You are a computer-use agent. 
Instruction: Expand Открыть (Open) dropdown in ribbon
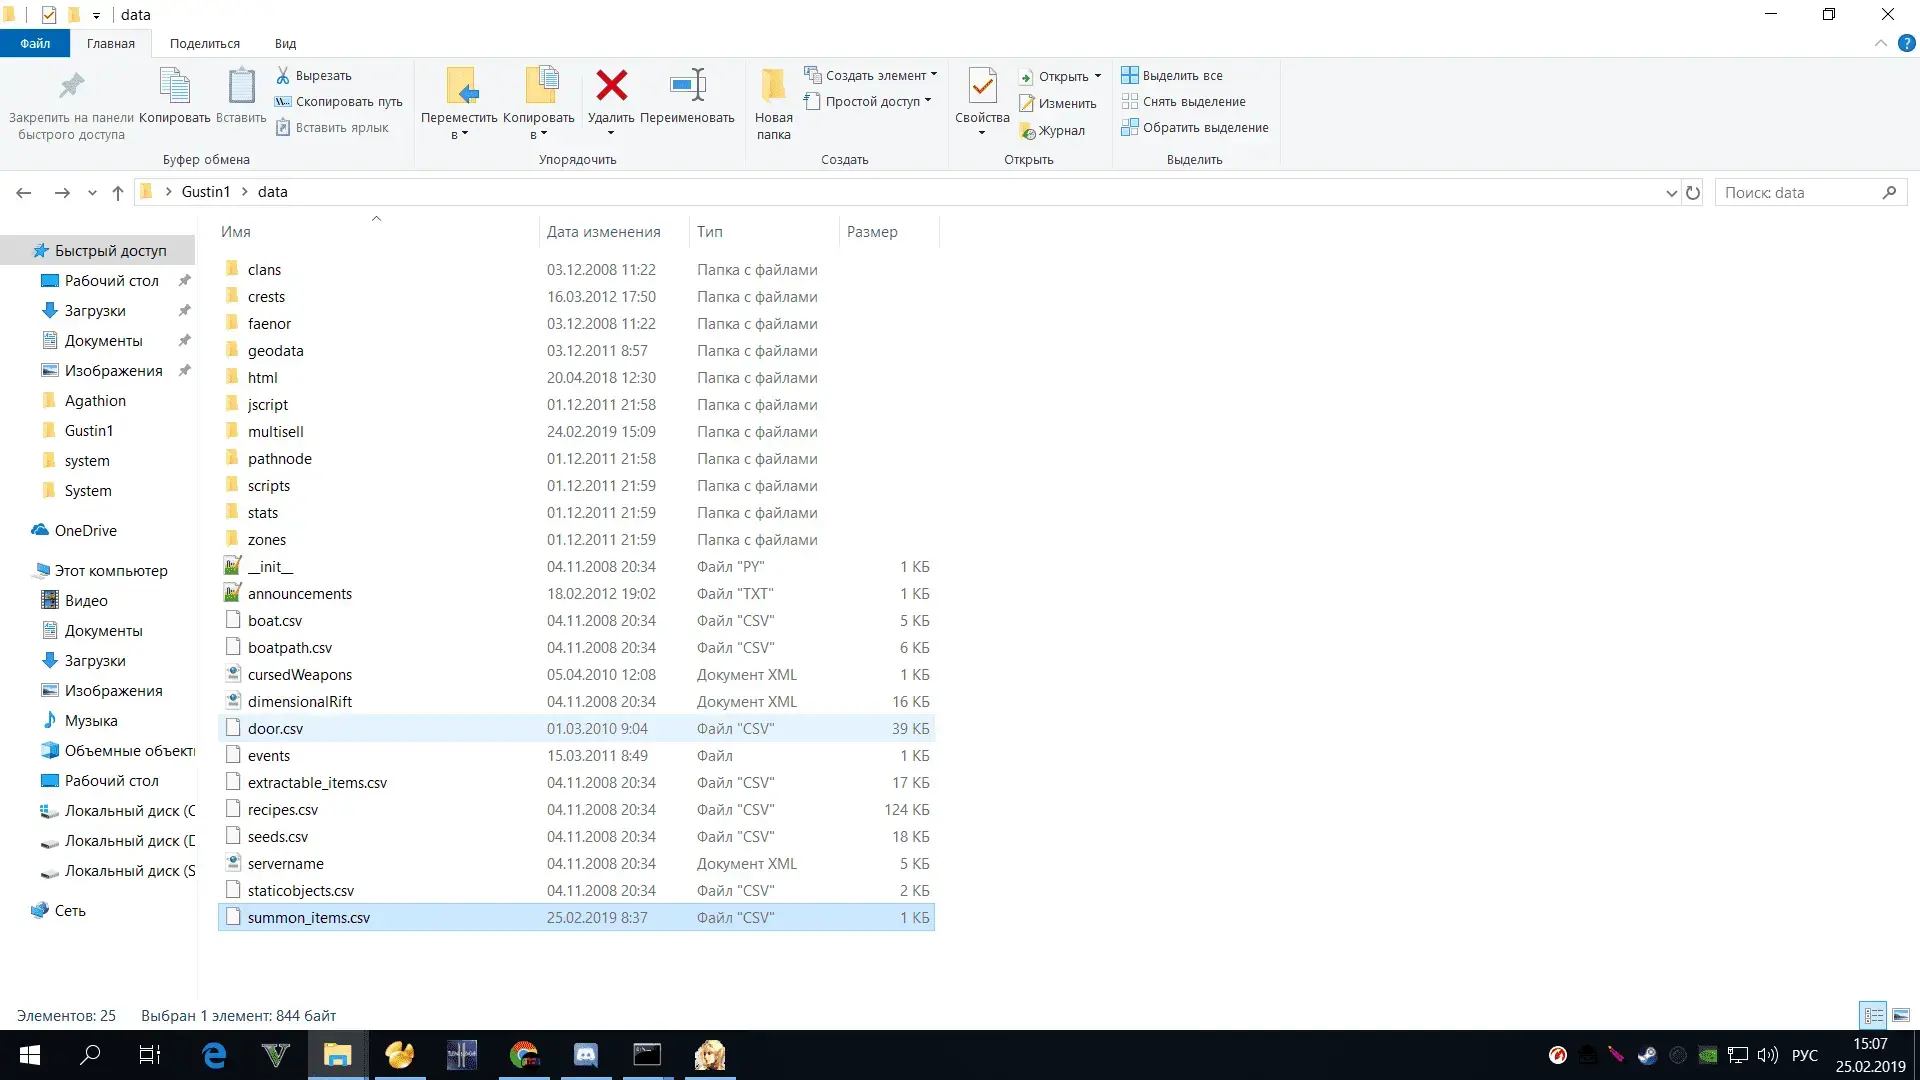click(1060, 76)
